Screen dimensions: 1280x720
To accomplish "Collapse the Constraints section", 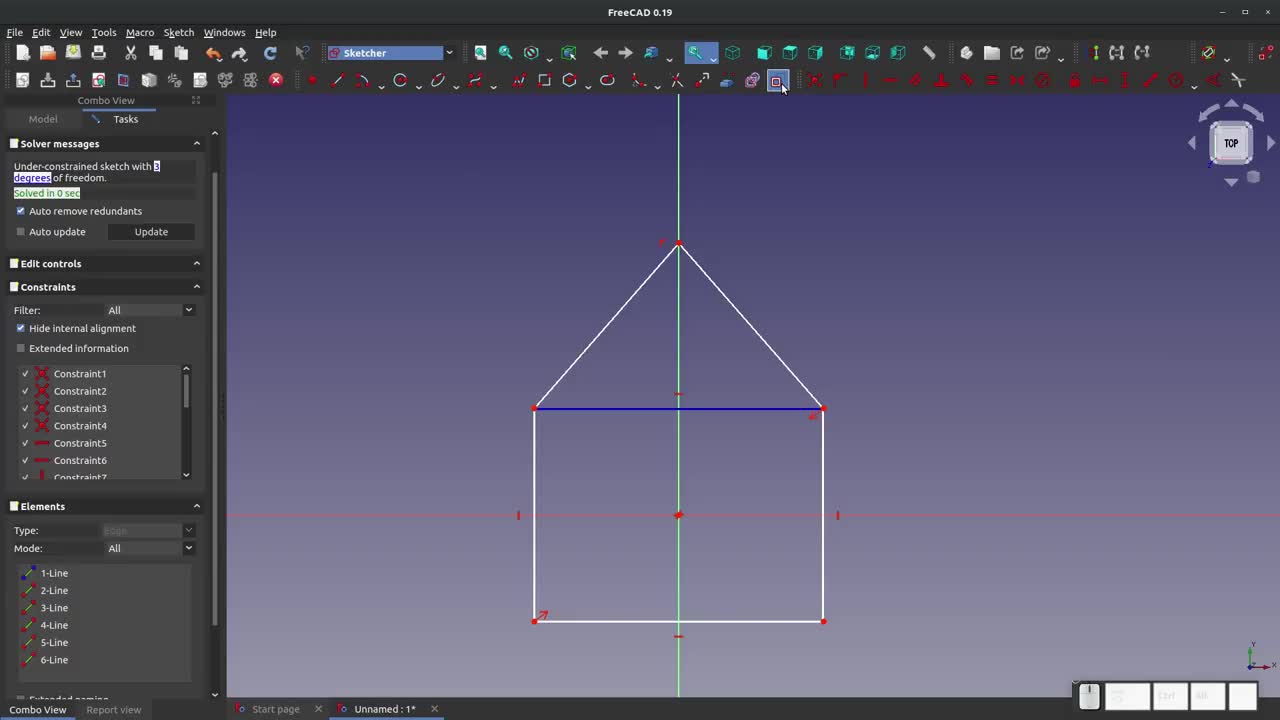I will click(x=196, y=287).
